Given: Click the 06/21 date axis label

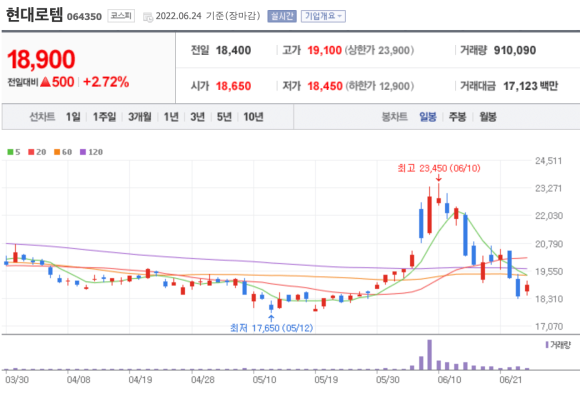Looking at the screenshot, I should (x=511, y=380).
